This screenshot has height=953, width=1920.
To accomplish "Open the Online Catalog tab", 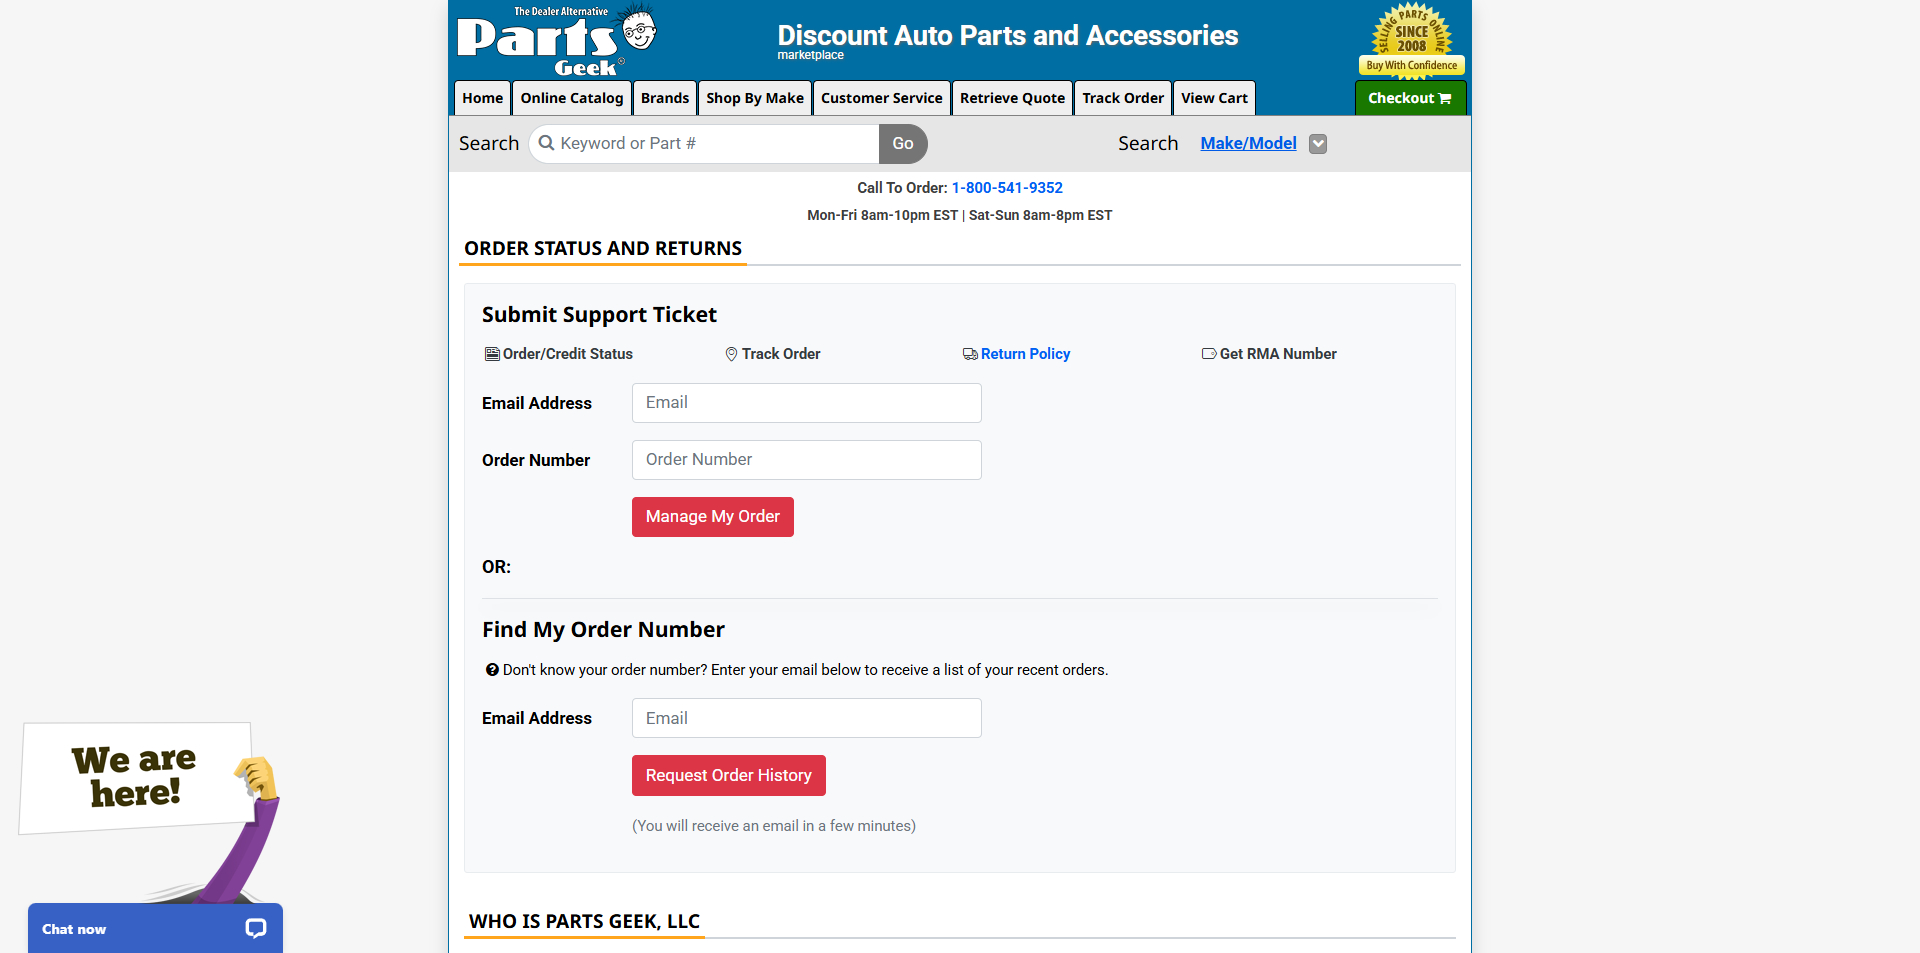I will coord(572,98).
